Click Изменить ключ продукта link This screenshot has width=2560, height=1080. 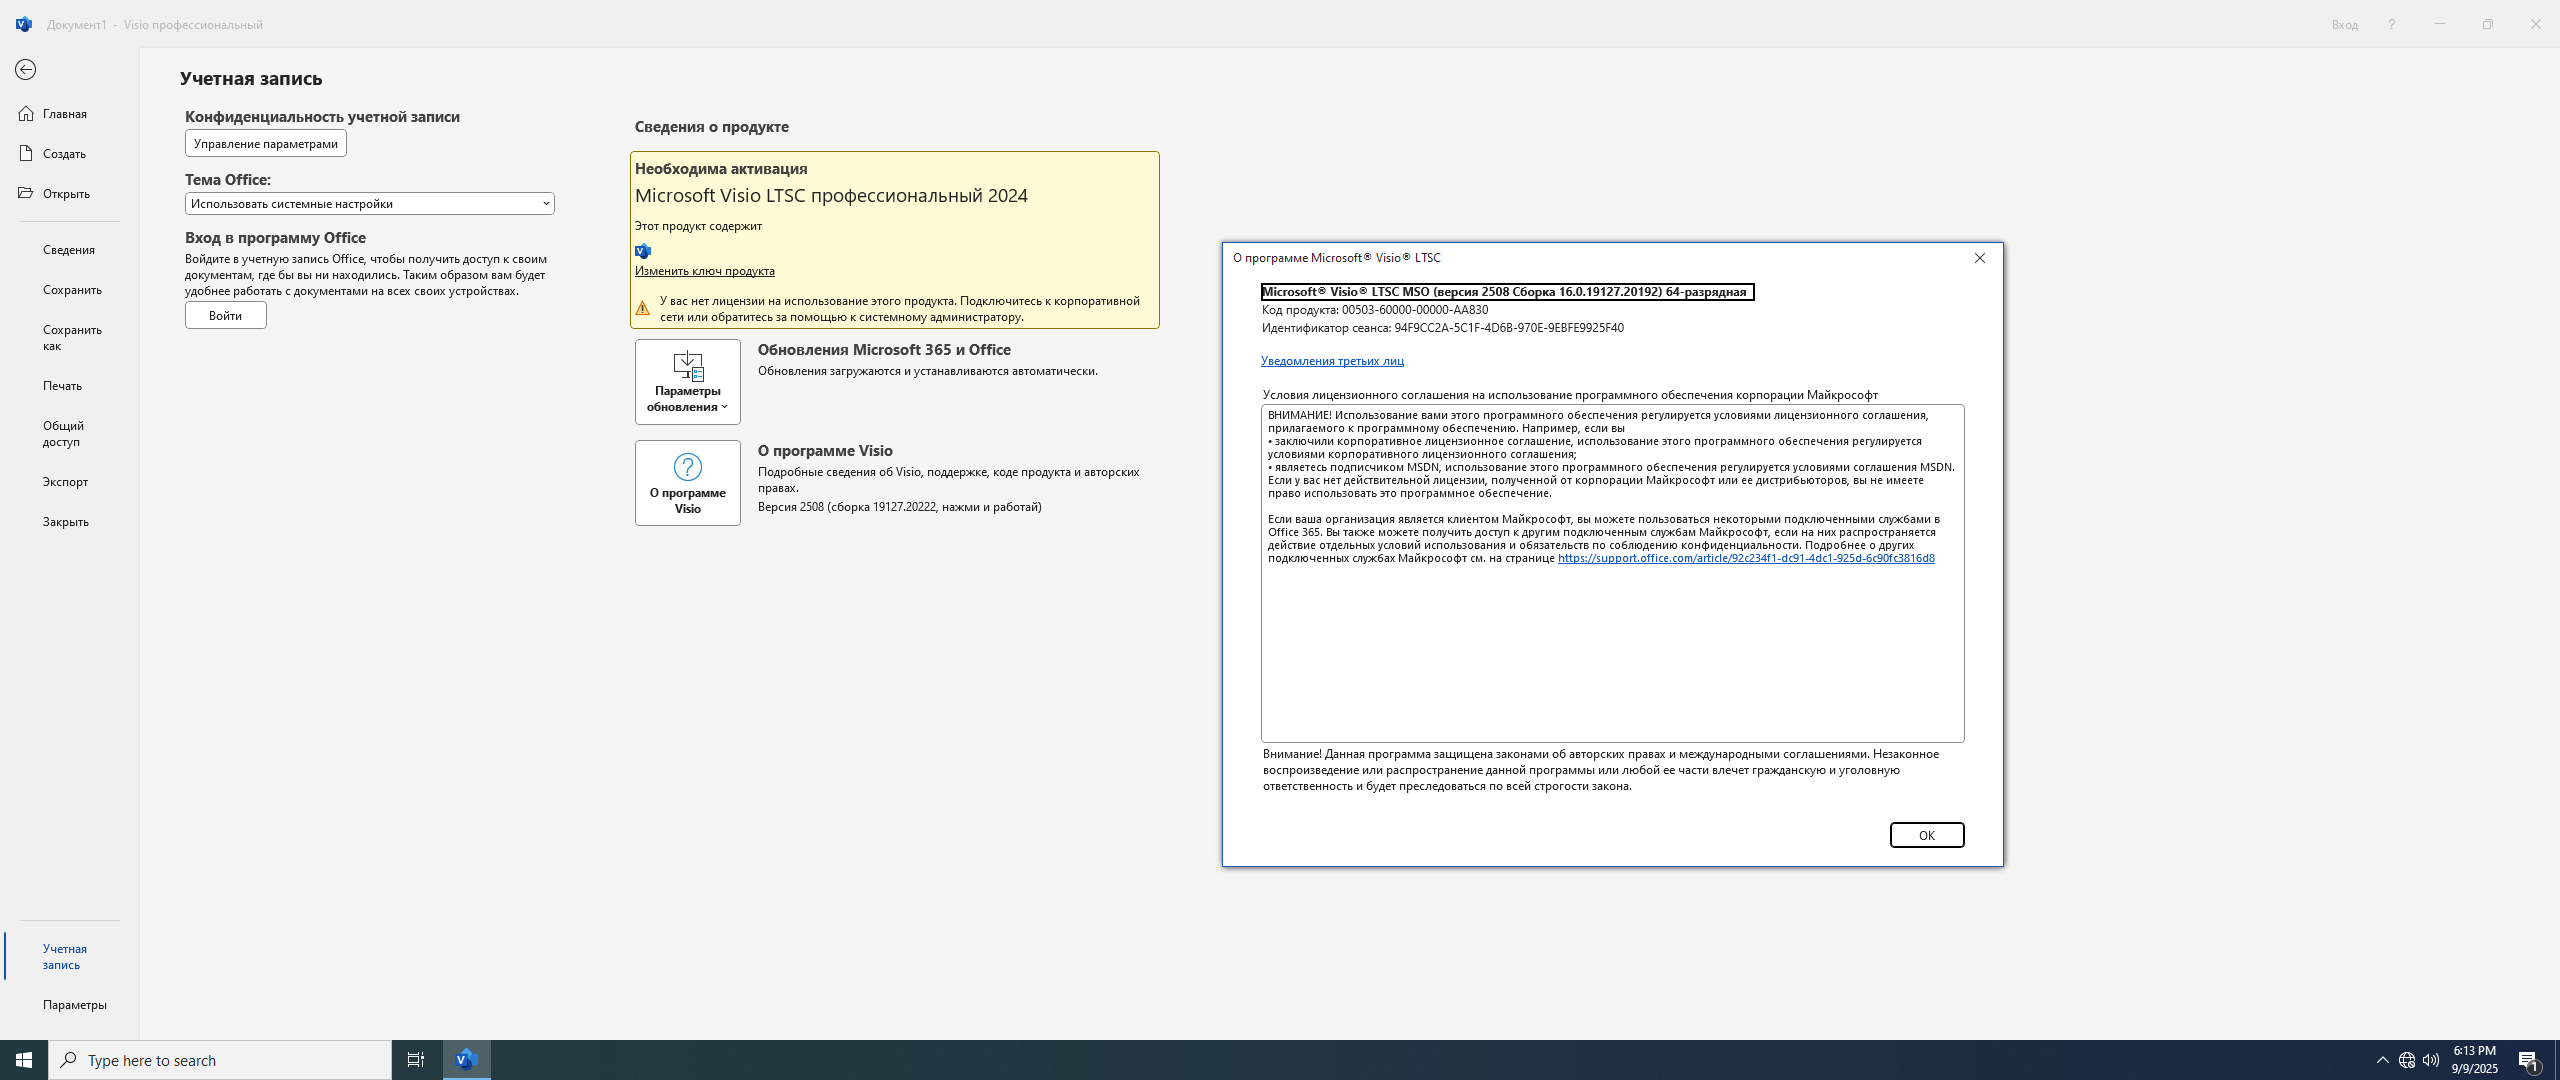point(705,271)
